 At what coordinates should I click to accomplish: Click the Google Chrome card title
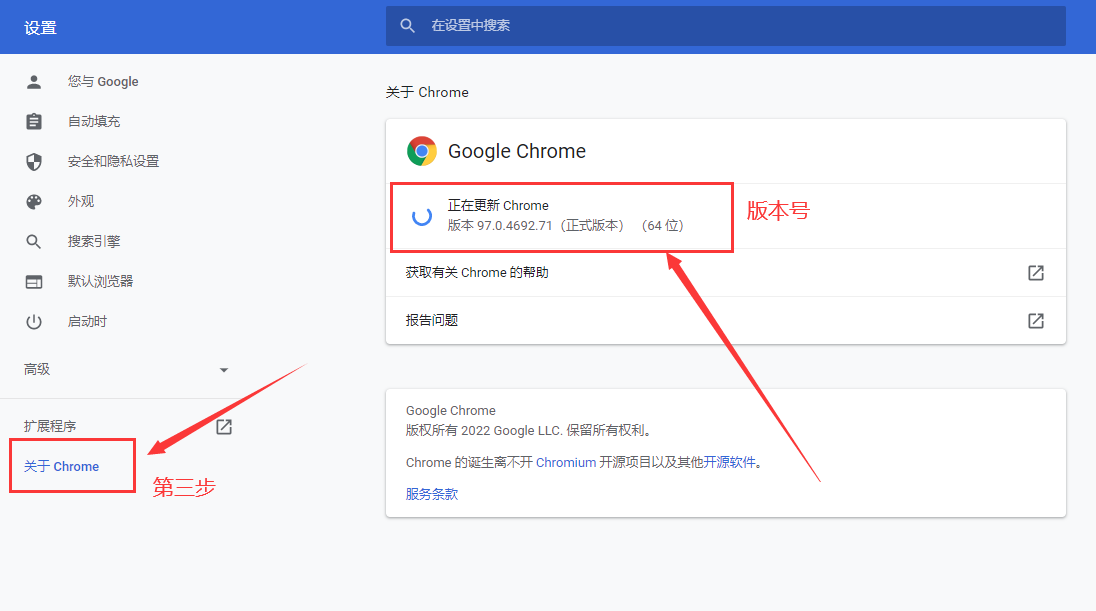tap(517, 151)
